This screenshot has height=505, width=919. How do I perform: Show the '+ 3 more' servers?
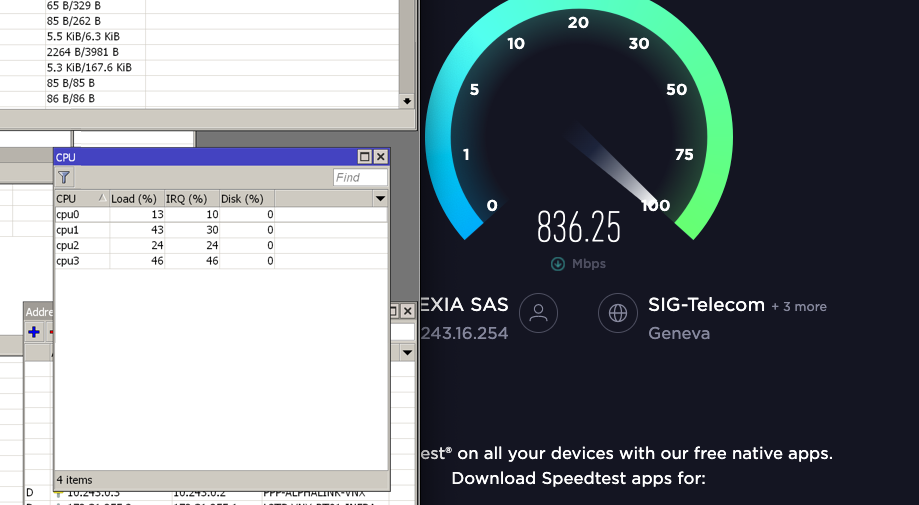[799, 306]
